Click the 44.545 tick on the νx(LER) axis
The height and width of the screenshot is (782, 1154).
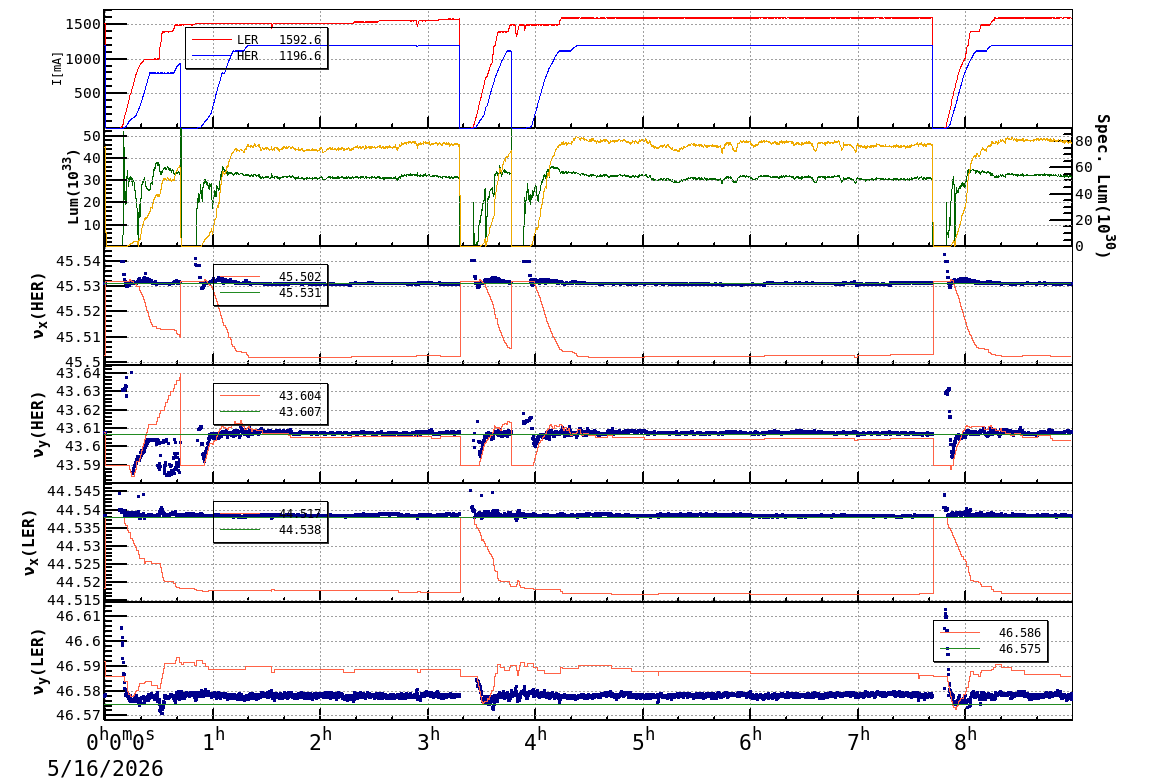point(74,492)
